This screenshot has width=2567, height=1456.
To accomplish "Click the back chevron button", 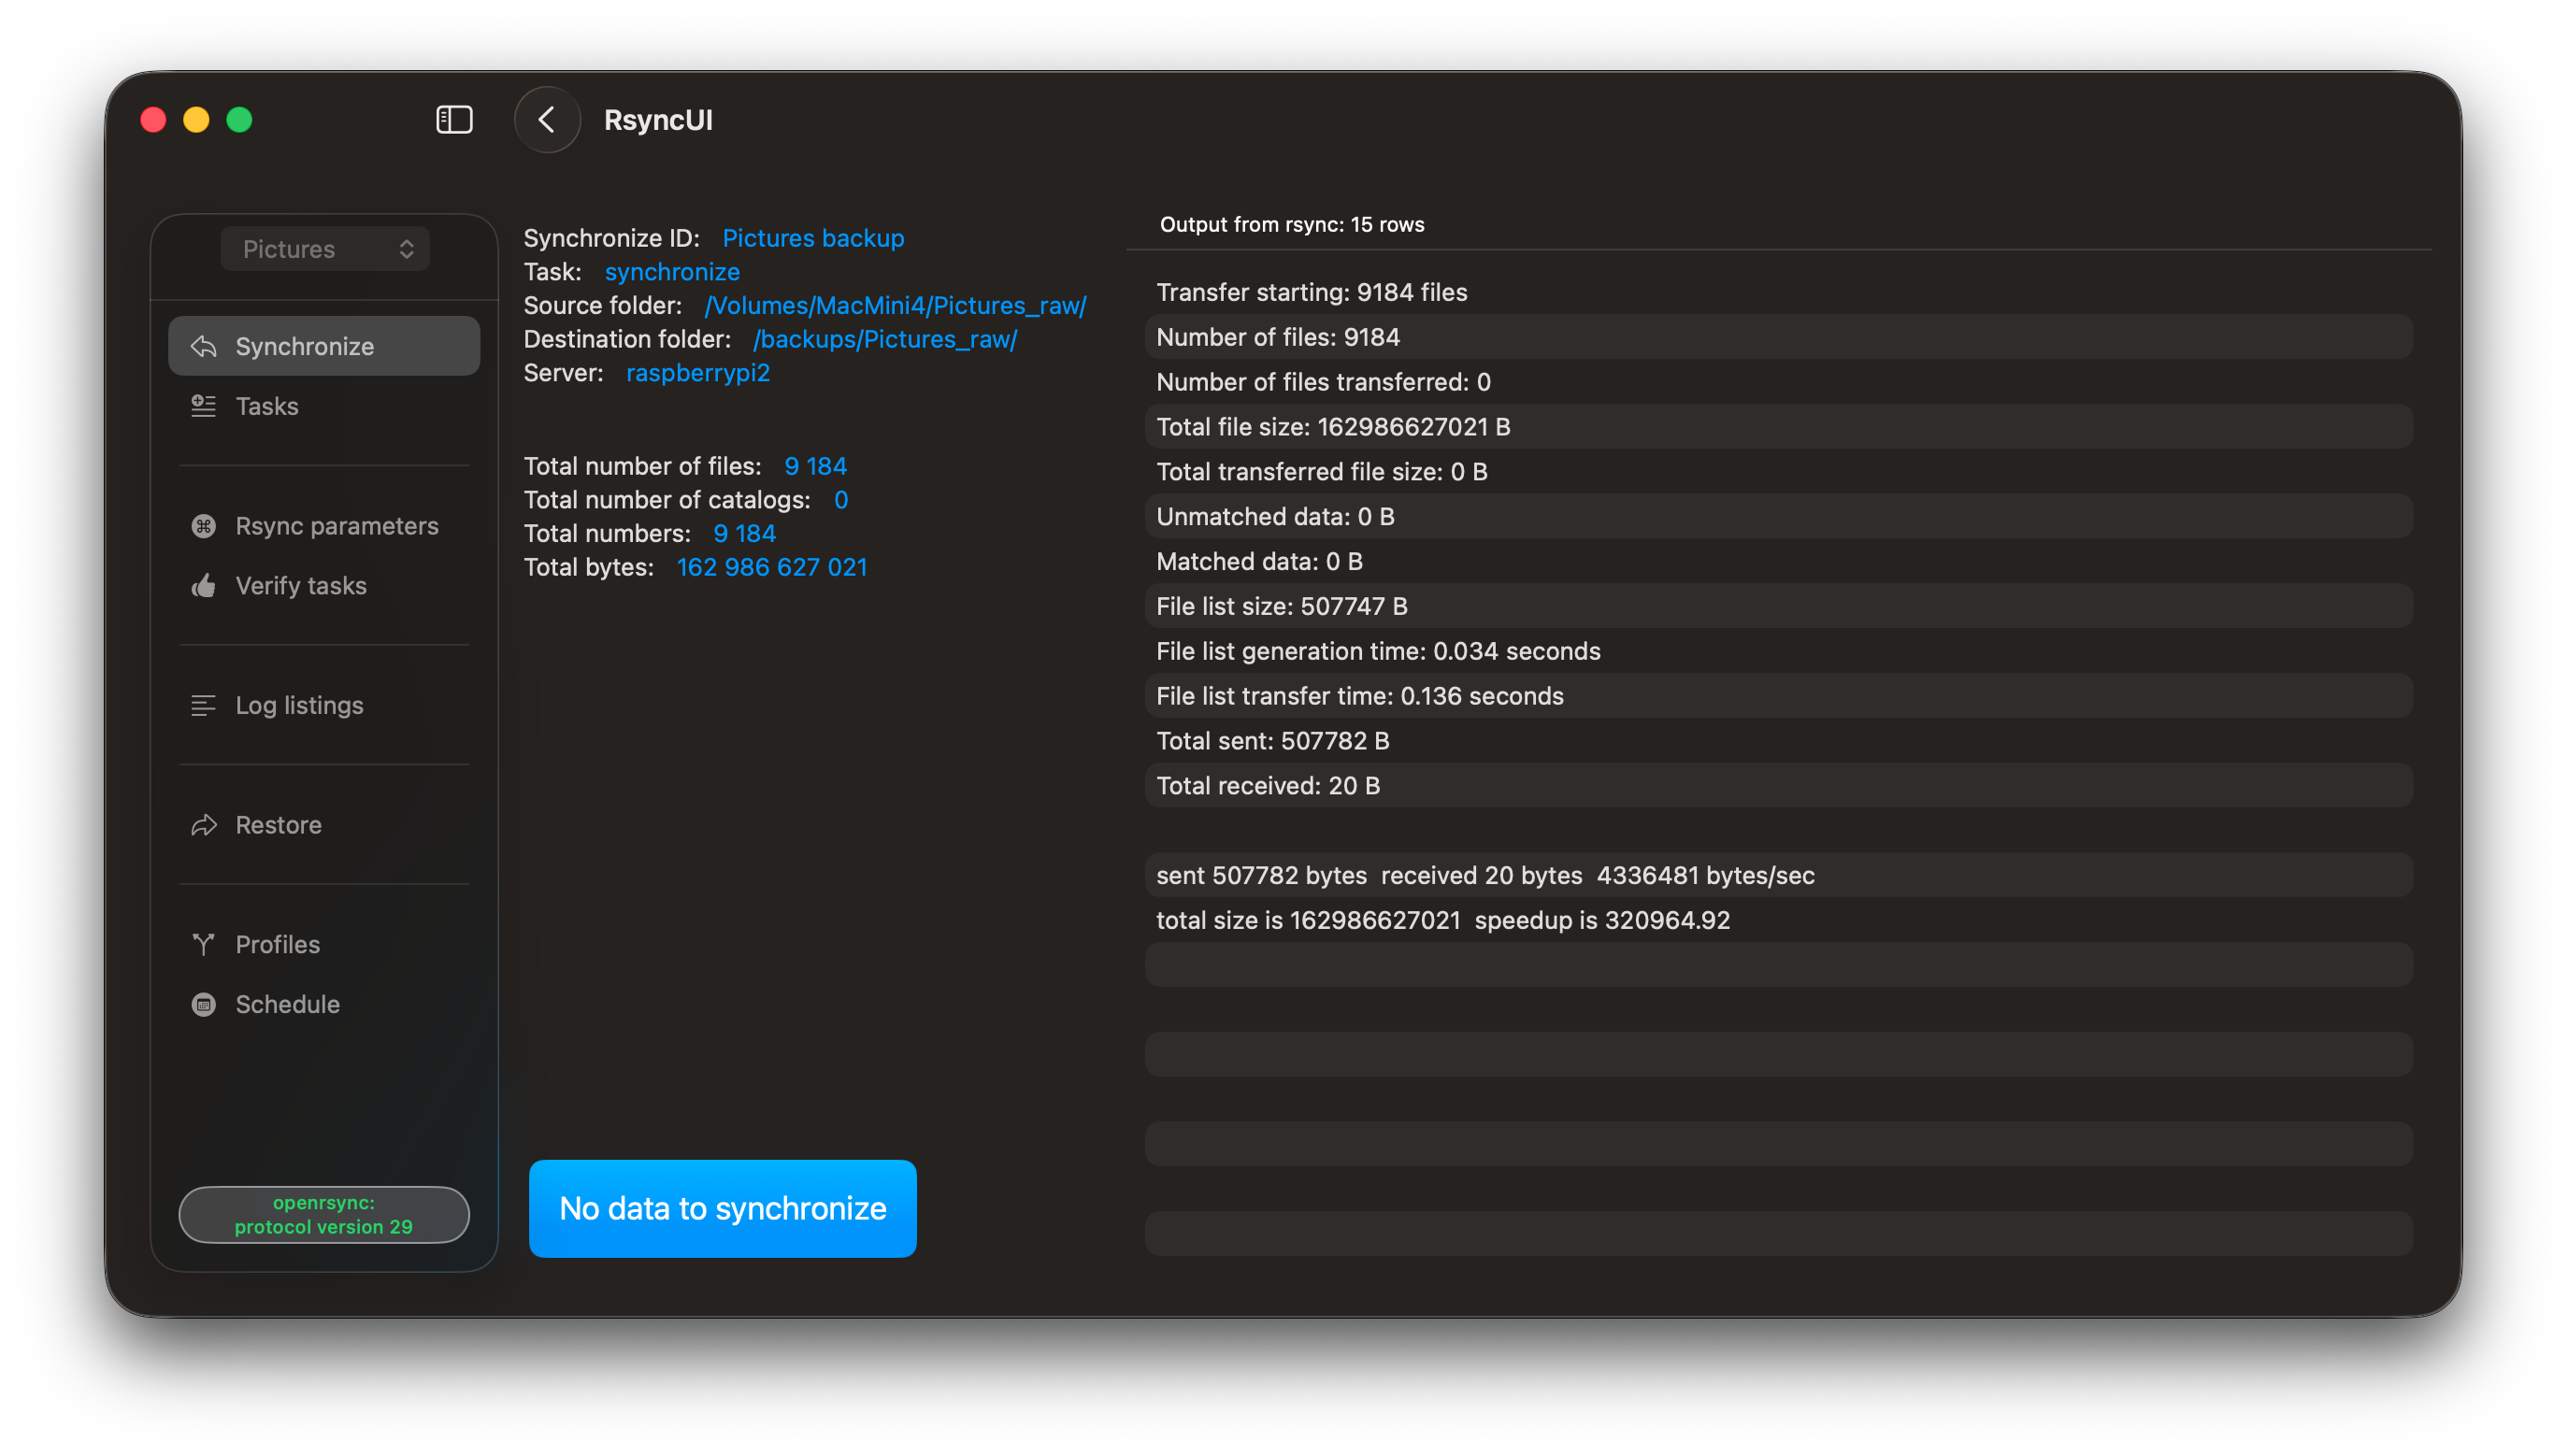I will [547, 120].
